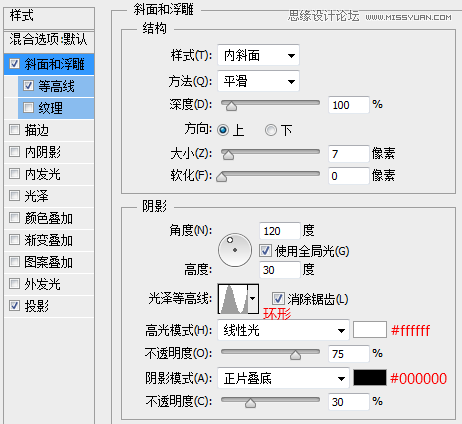Select the 样式 header in the left panel

[49, 17]
